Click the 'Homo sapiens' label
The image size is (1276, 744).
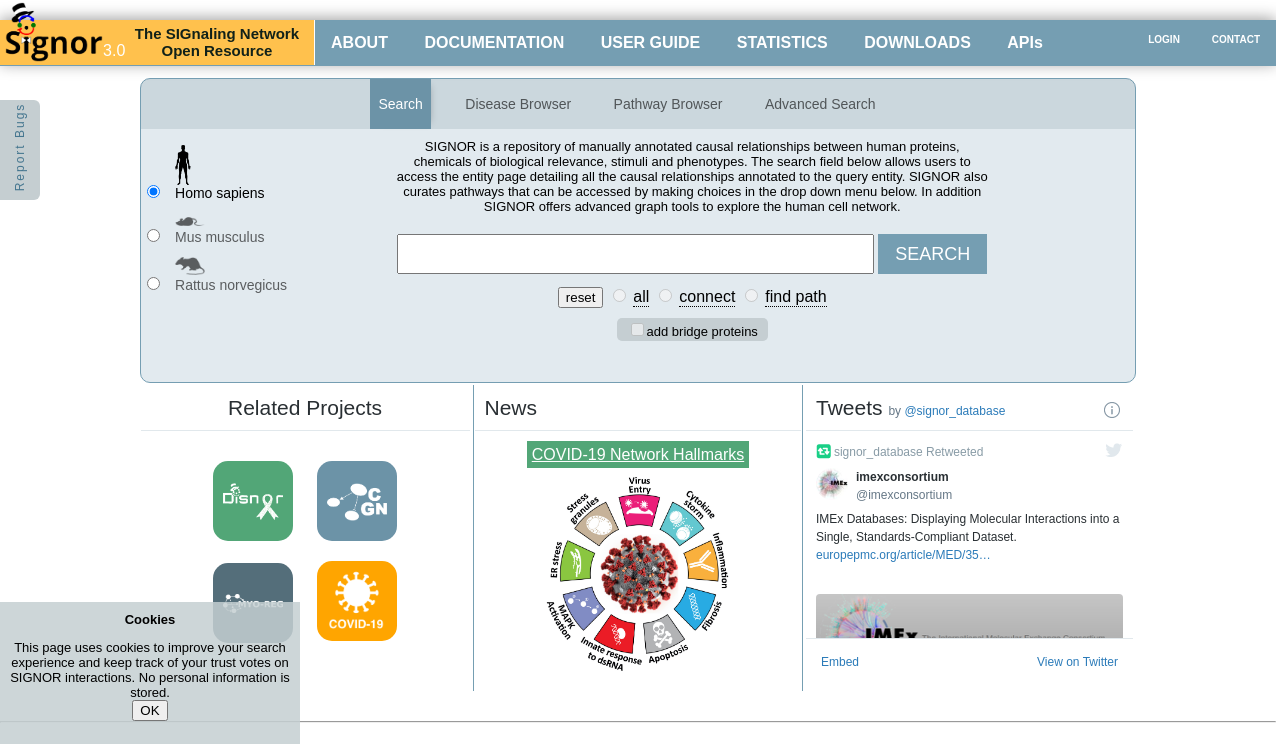pos(220,193)
